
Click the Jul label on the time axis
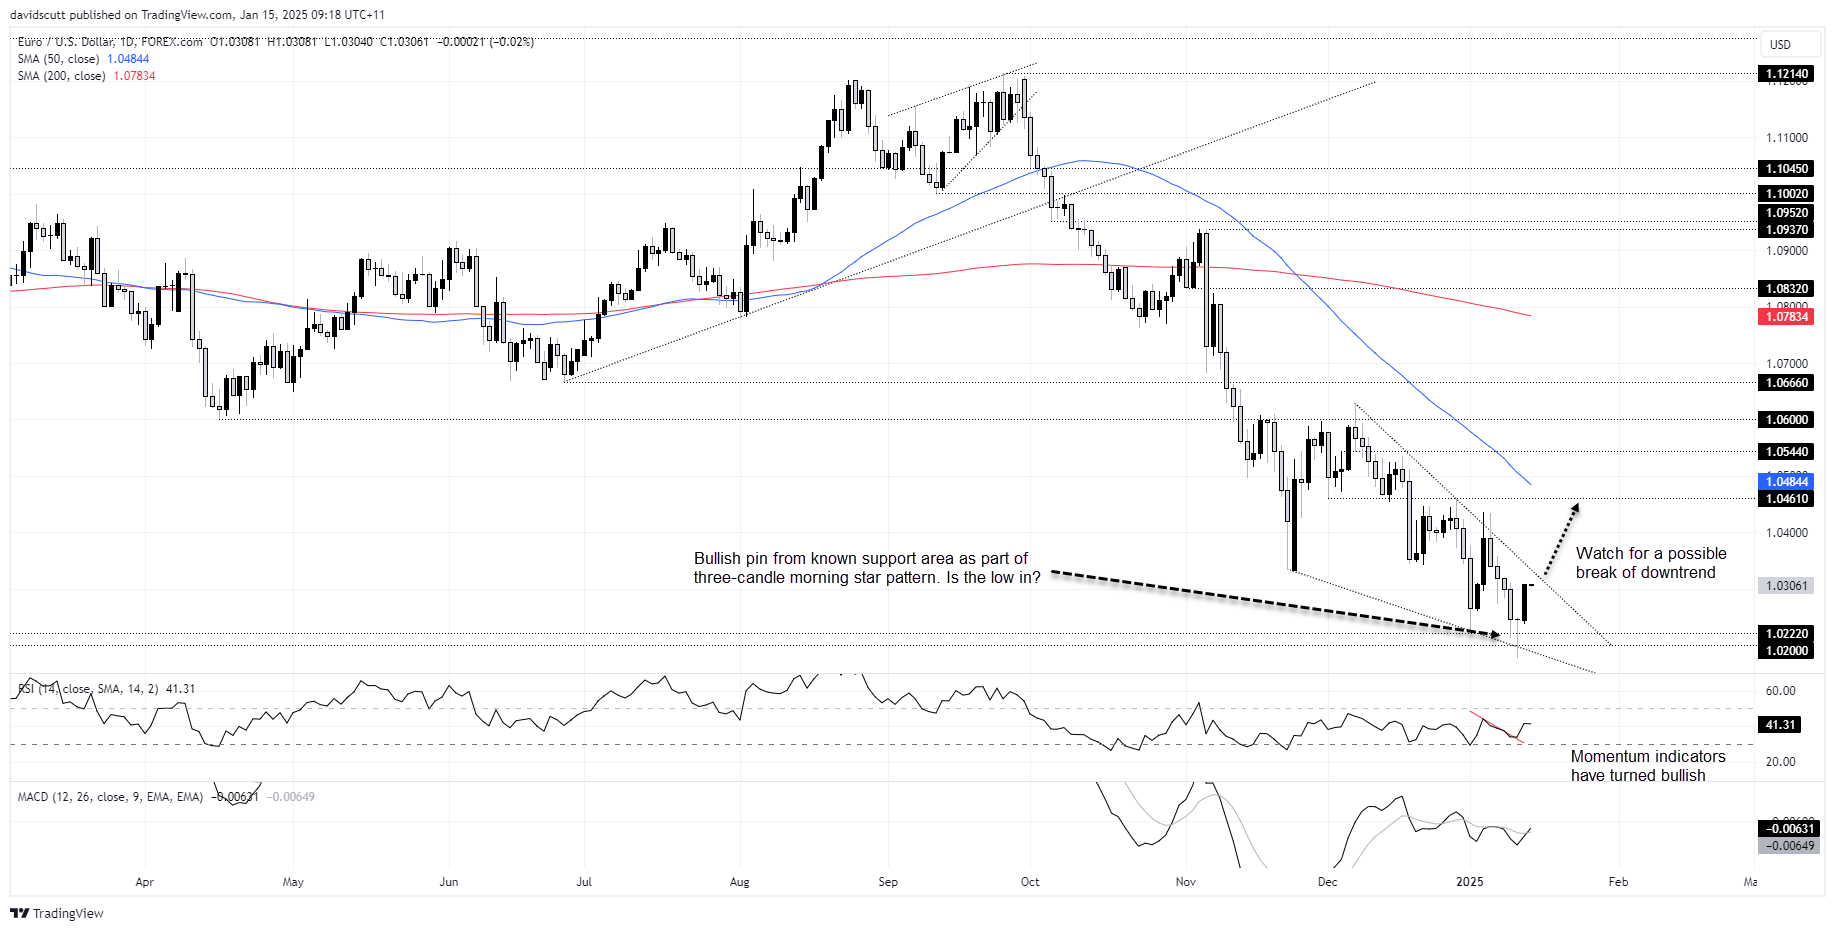coord(584,882)
